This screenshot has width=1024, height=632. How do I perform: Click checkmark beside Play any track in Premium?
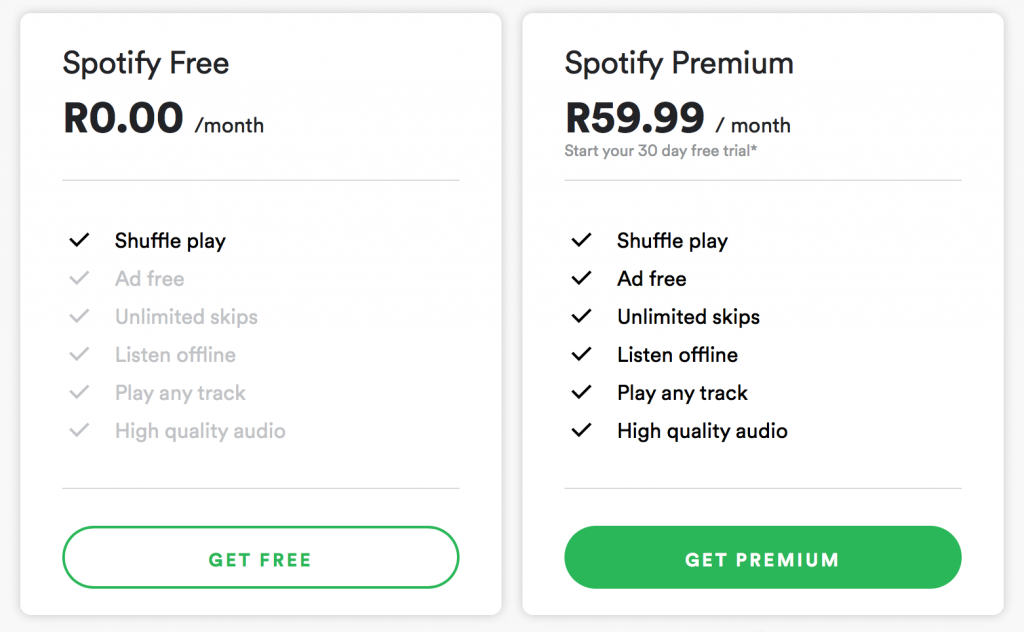point(581,393)
